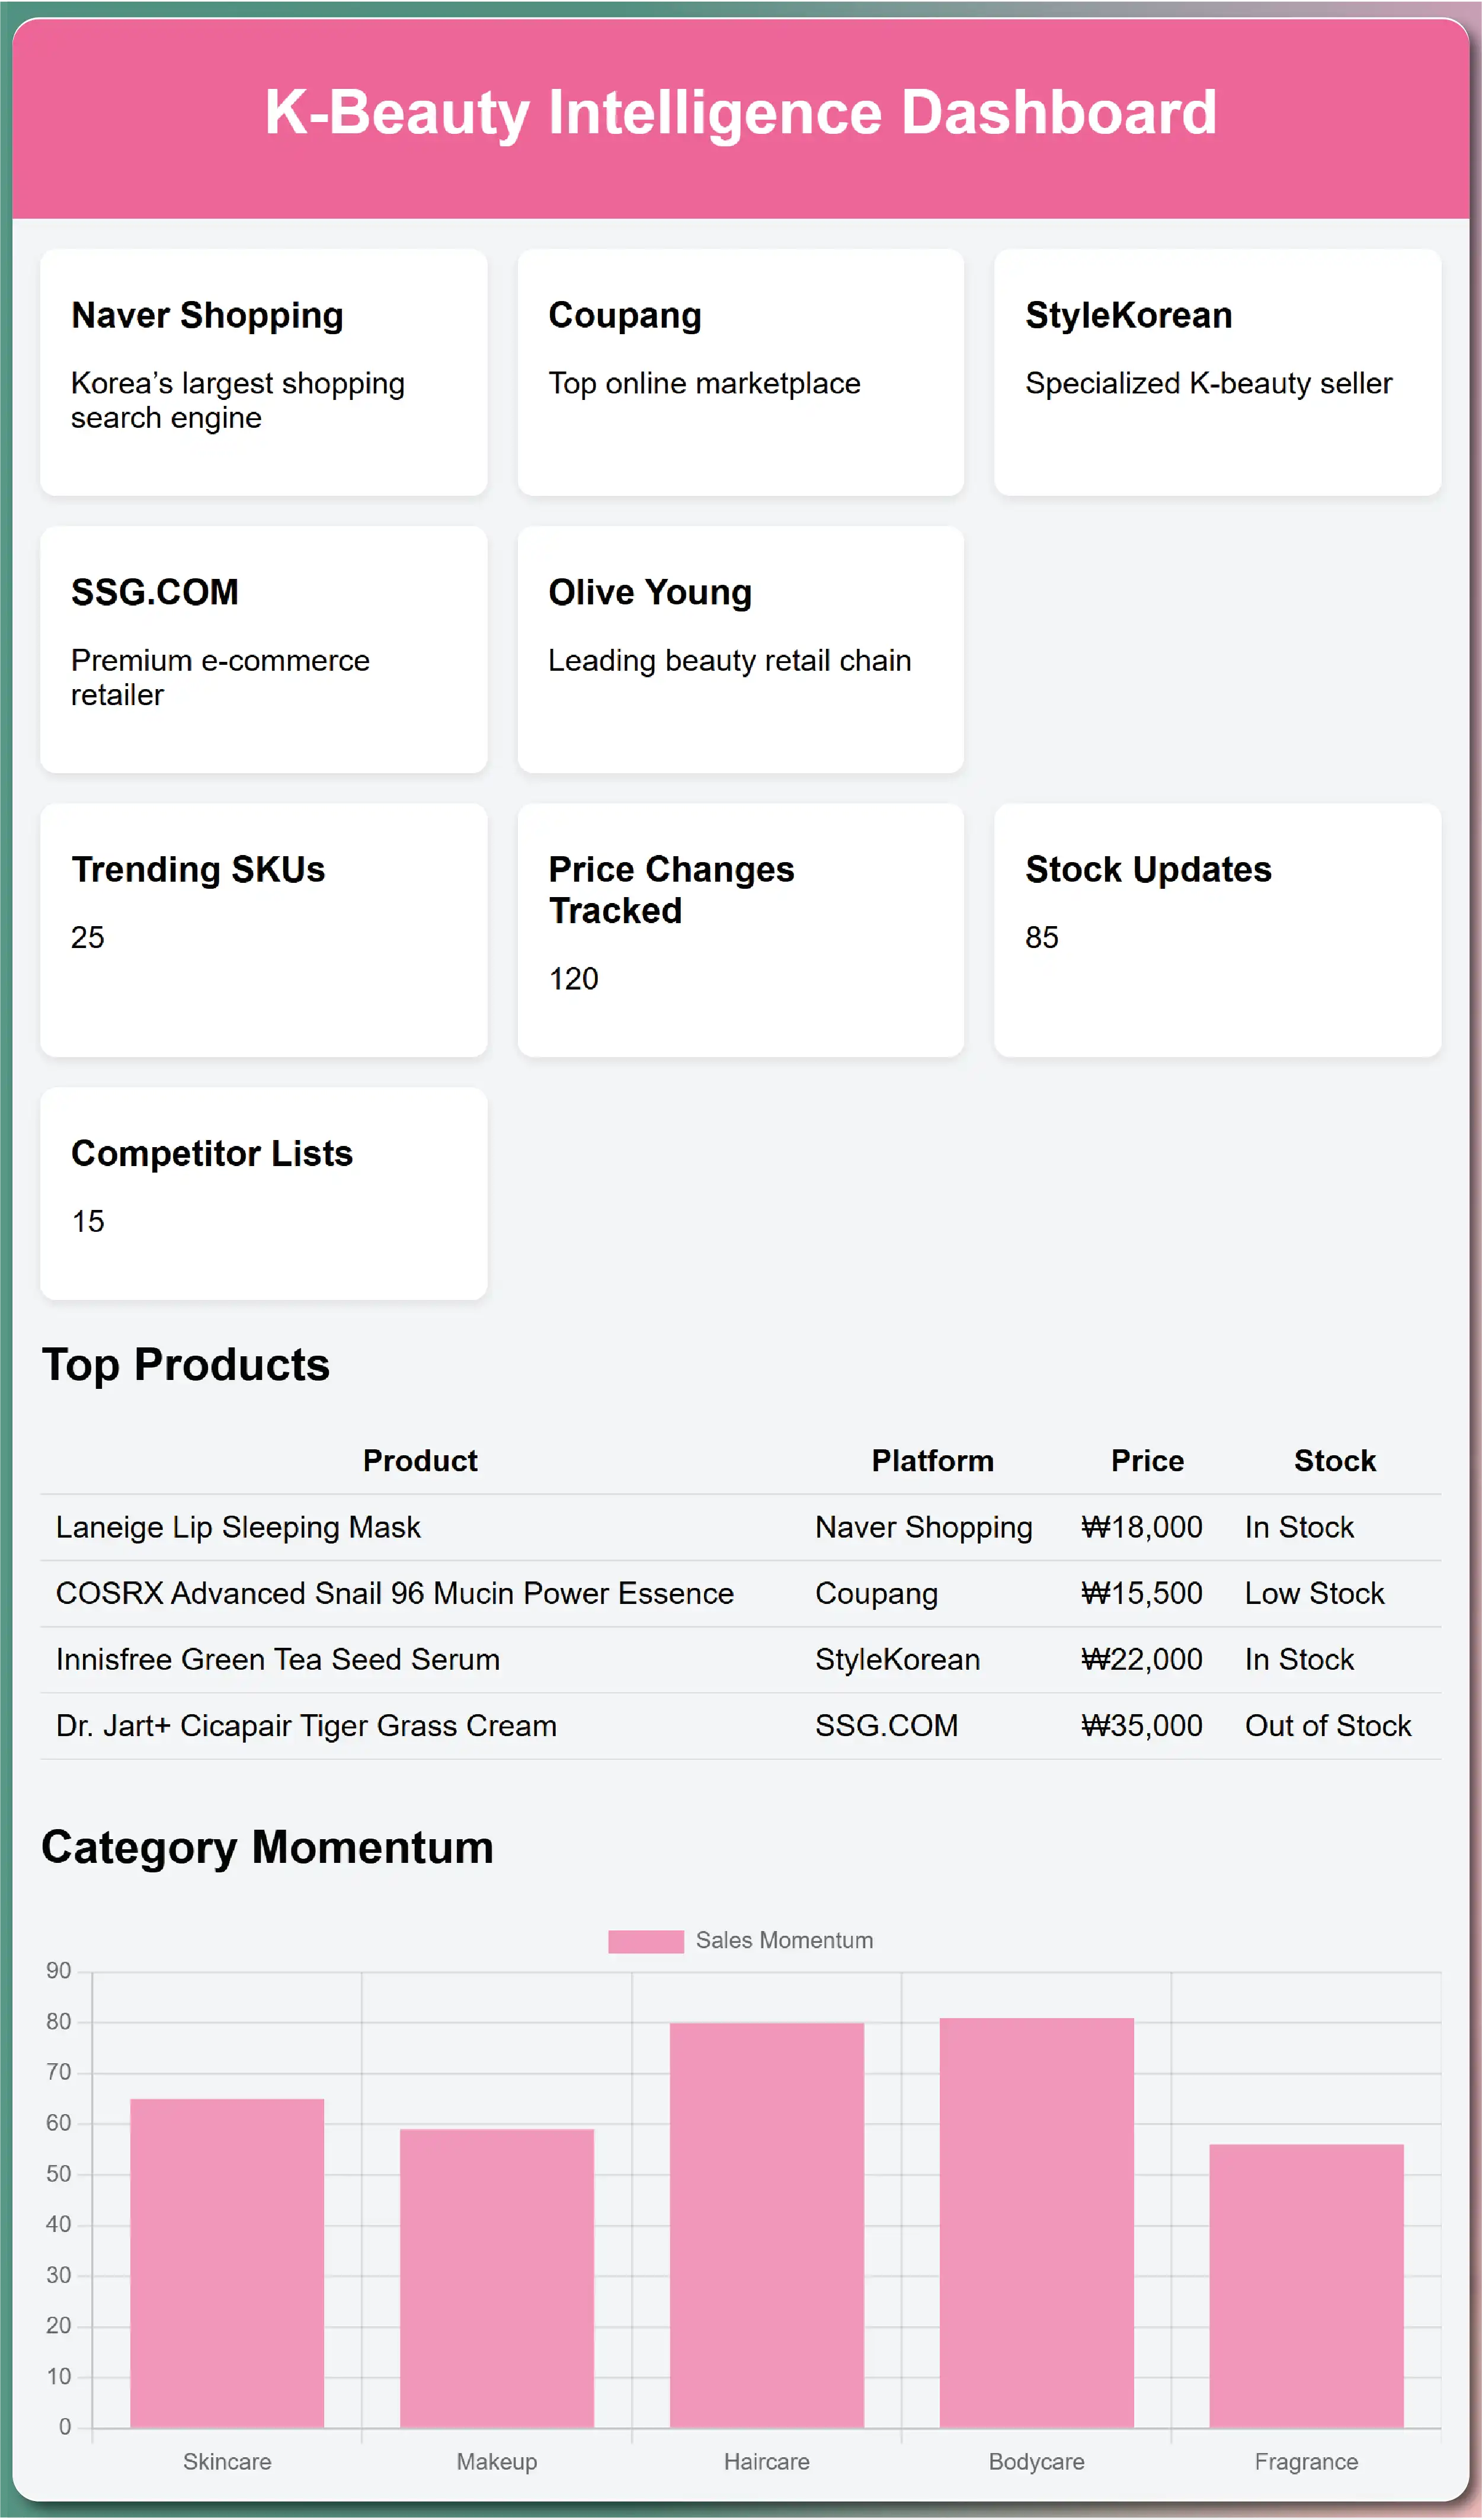Click the Naver Shopping platform card

click(x=263, y=372)
